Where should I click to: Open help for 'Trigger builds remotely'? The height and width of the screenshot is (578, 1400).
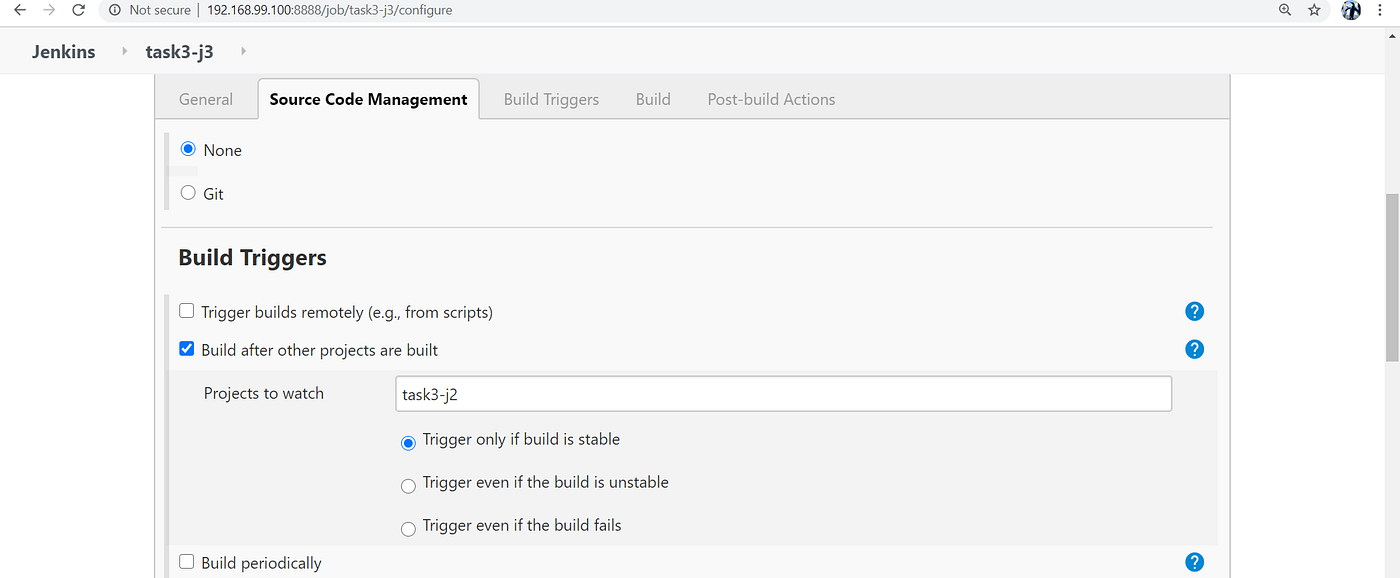pyautogui.click(x=1194, y=311)
